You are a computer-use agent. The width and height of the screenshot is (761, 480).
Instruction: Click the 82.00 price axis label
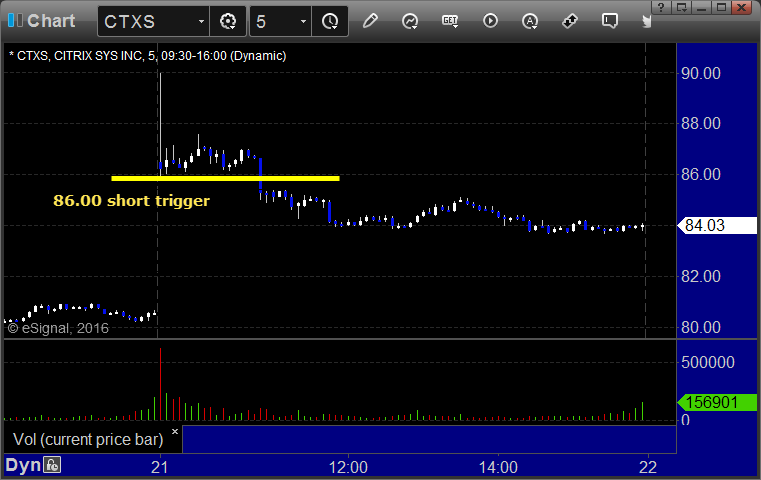tap(700, 276)
